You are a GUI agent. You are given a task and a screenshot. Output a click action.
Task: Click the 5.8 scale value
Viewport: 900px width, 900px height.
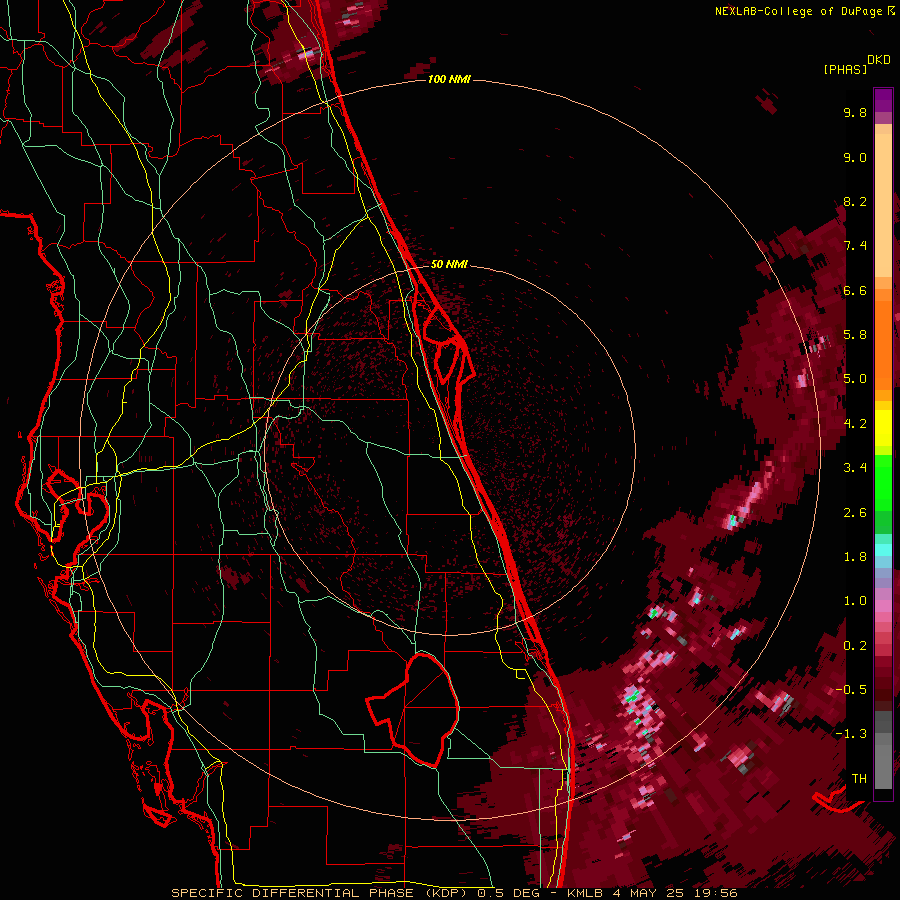click(855, 335)
